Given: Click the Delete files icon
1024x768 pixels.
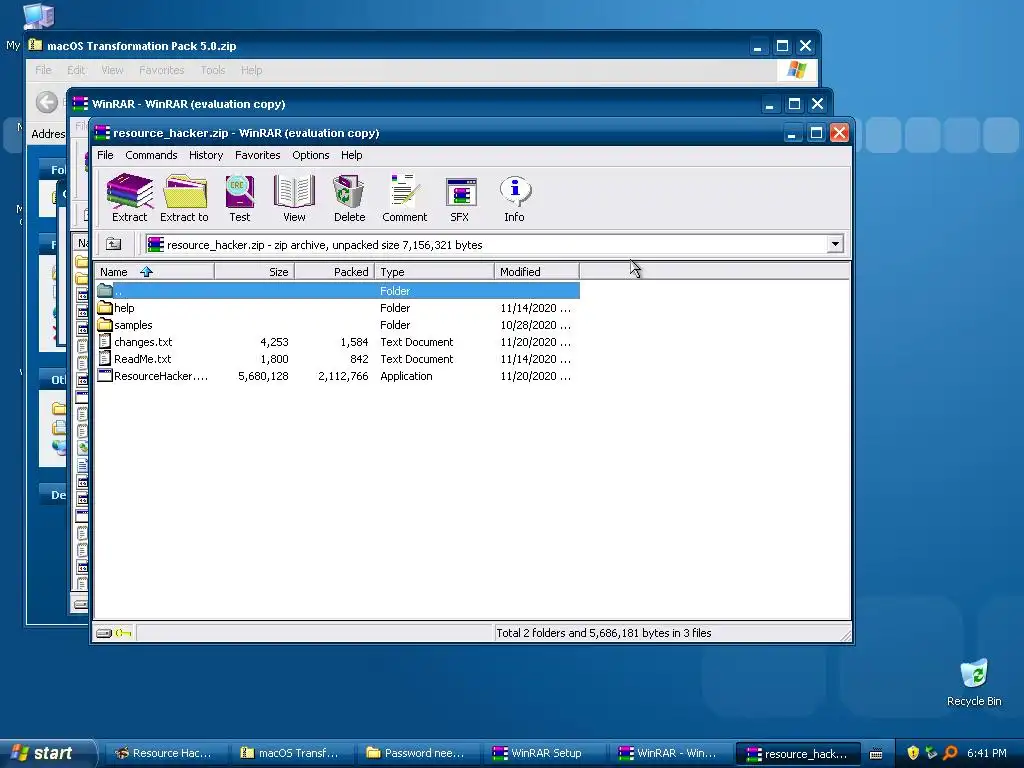Looking at the screenshot, I should [349, 198].
